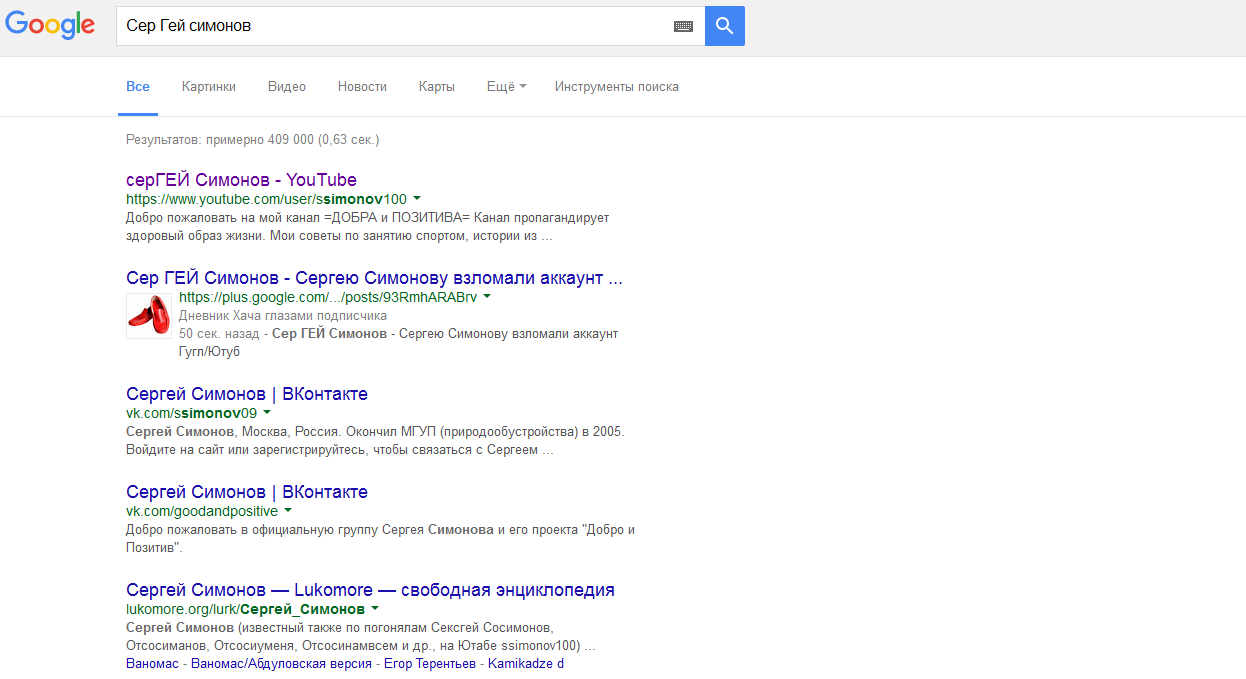This screenshot has height=679, width=1246.
Task: Click the blue search magnifier button
Action: tap(725, 26)
